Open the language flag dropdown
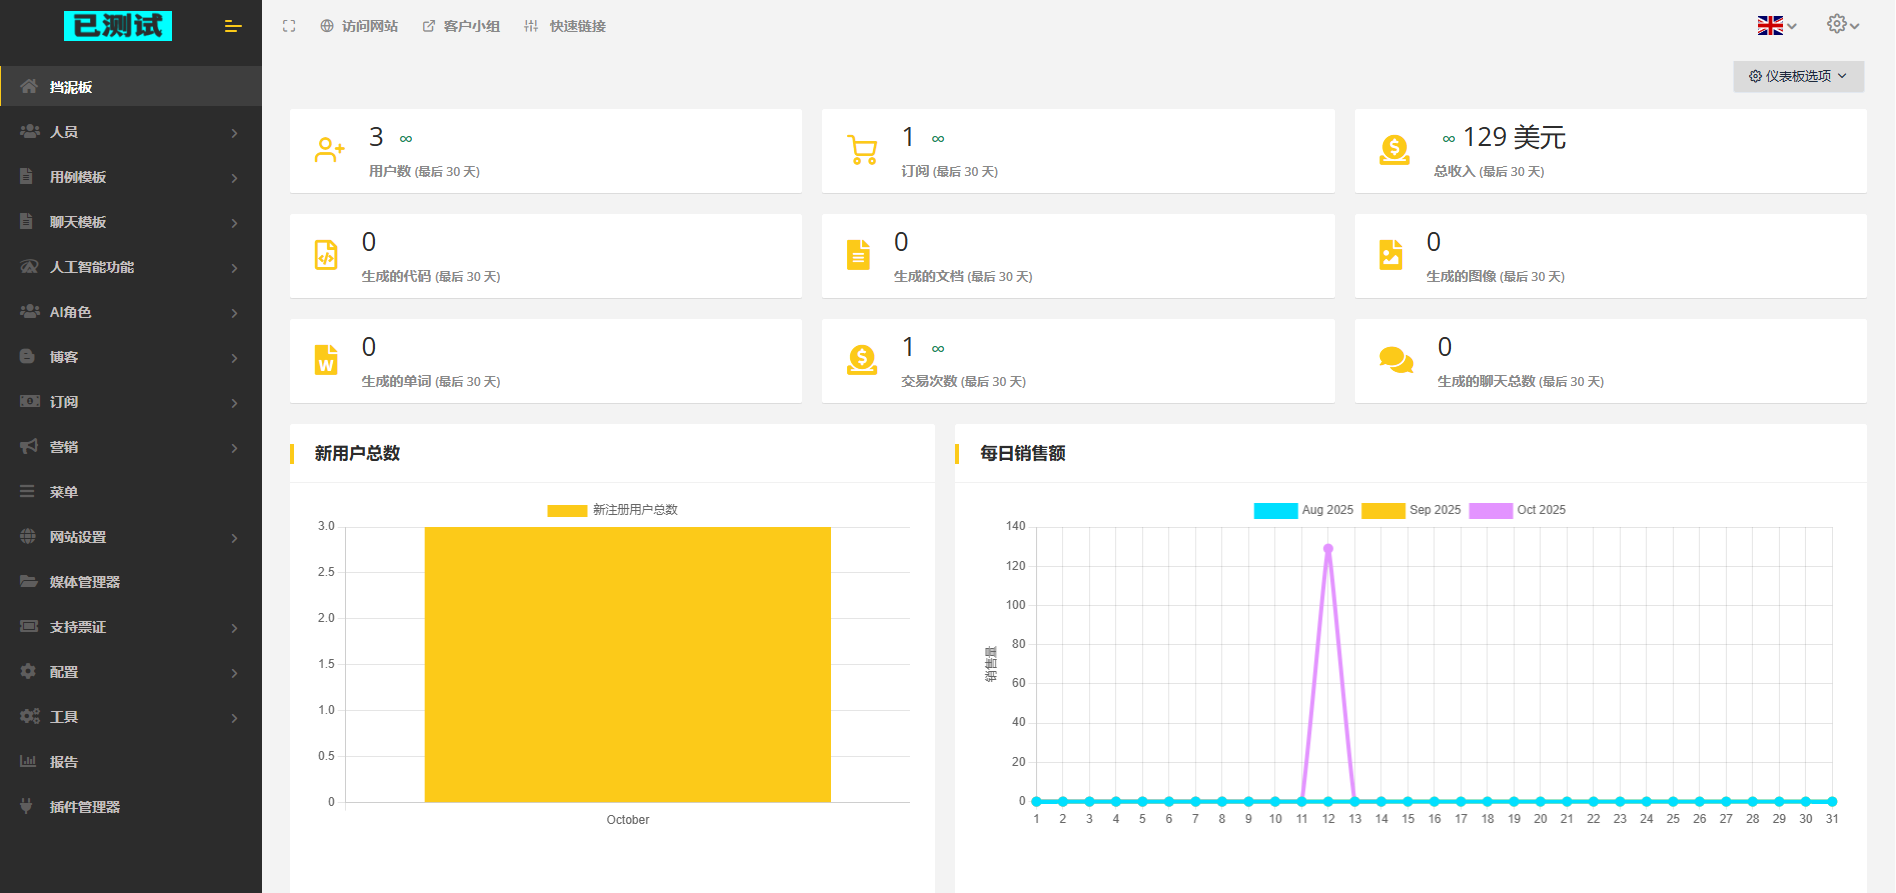This screenshot has width=1896, height=893. pos(1777,26)
